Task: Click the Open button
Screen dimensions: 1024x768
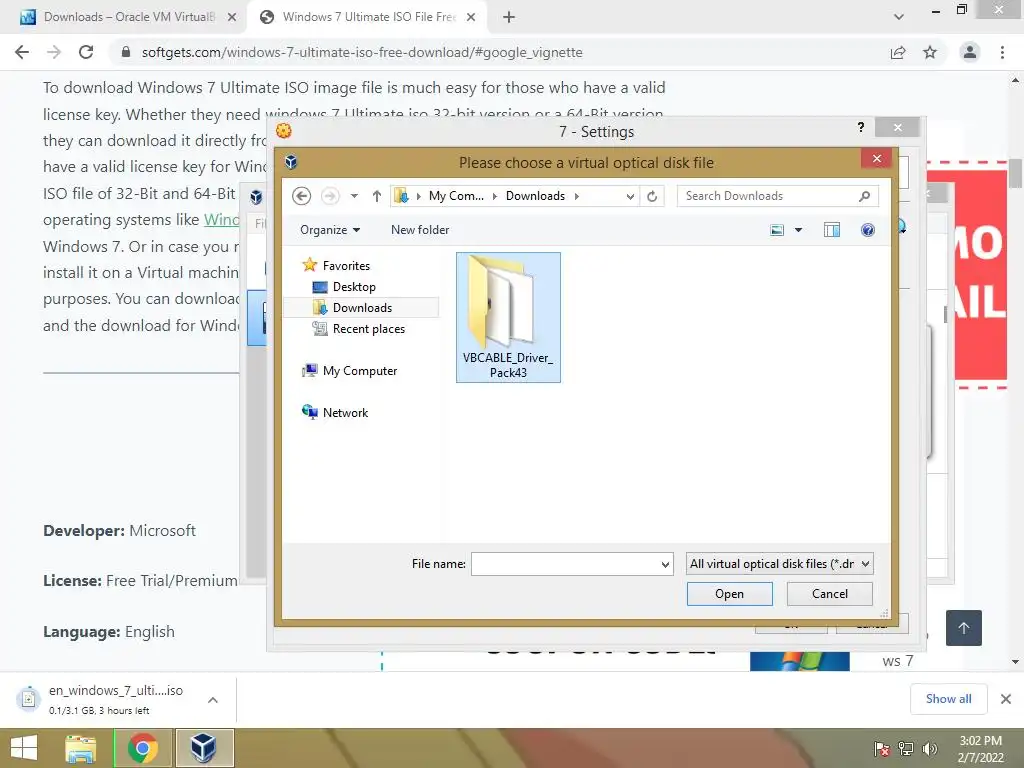Action: 729,594
